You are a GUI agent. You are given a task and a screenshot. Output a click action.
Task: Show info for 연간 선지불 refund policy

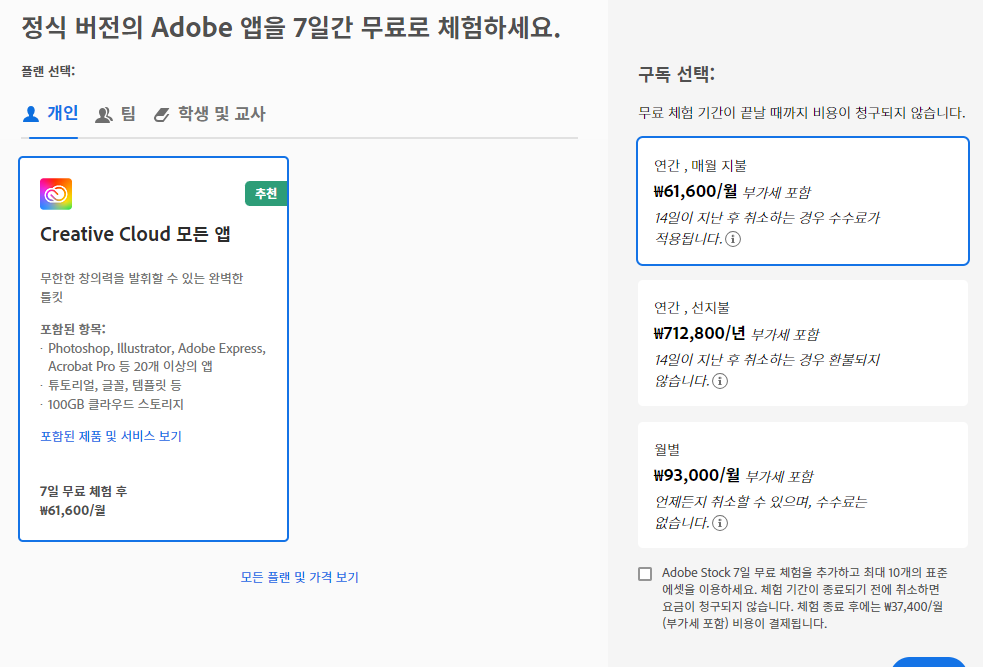point(720,381)
